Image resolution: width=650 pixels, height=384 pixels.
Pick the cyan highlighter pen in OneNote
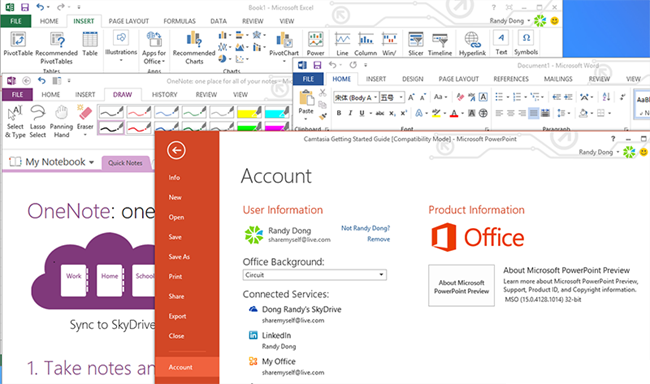click(x=276, y=112)
